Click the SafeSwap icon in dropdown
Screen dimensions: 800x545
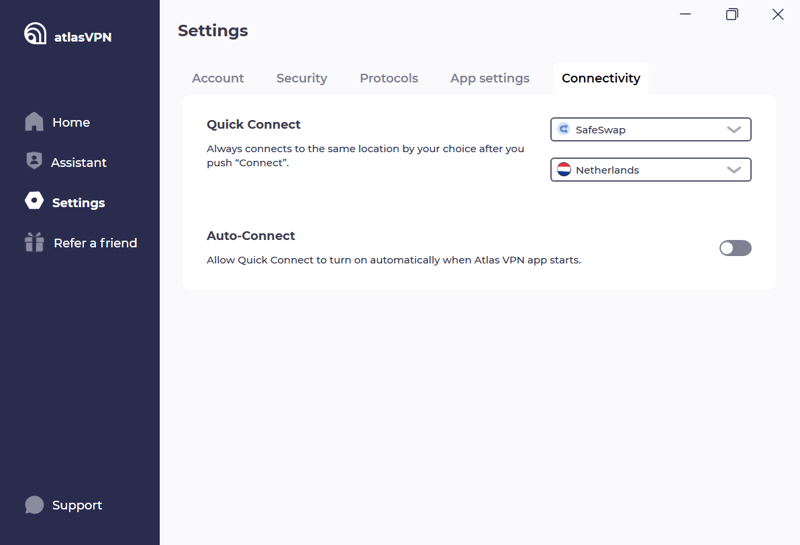564,129
